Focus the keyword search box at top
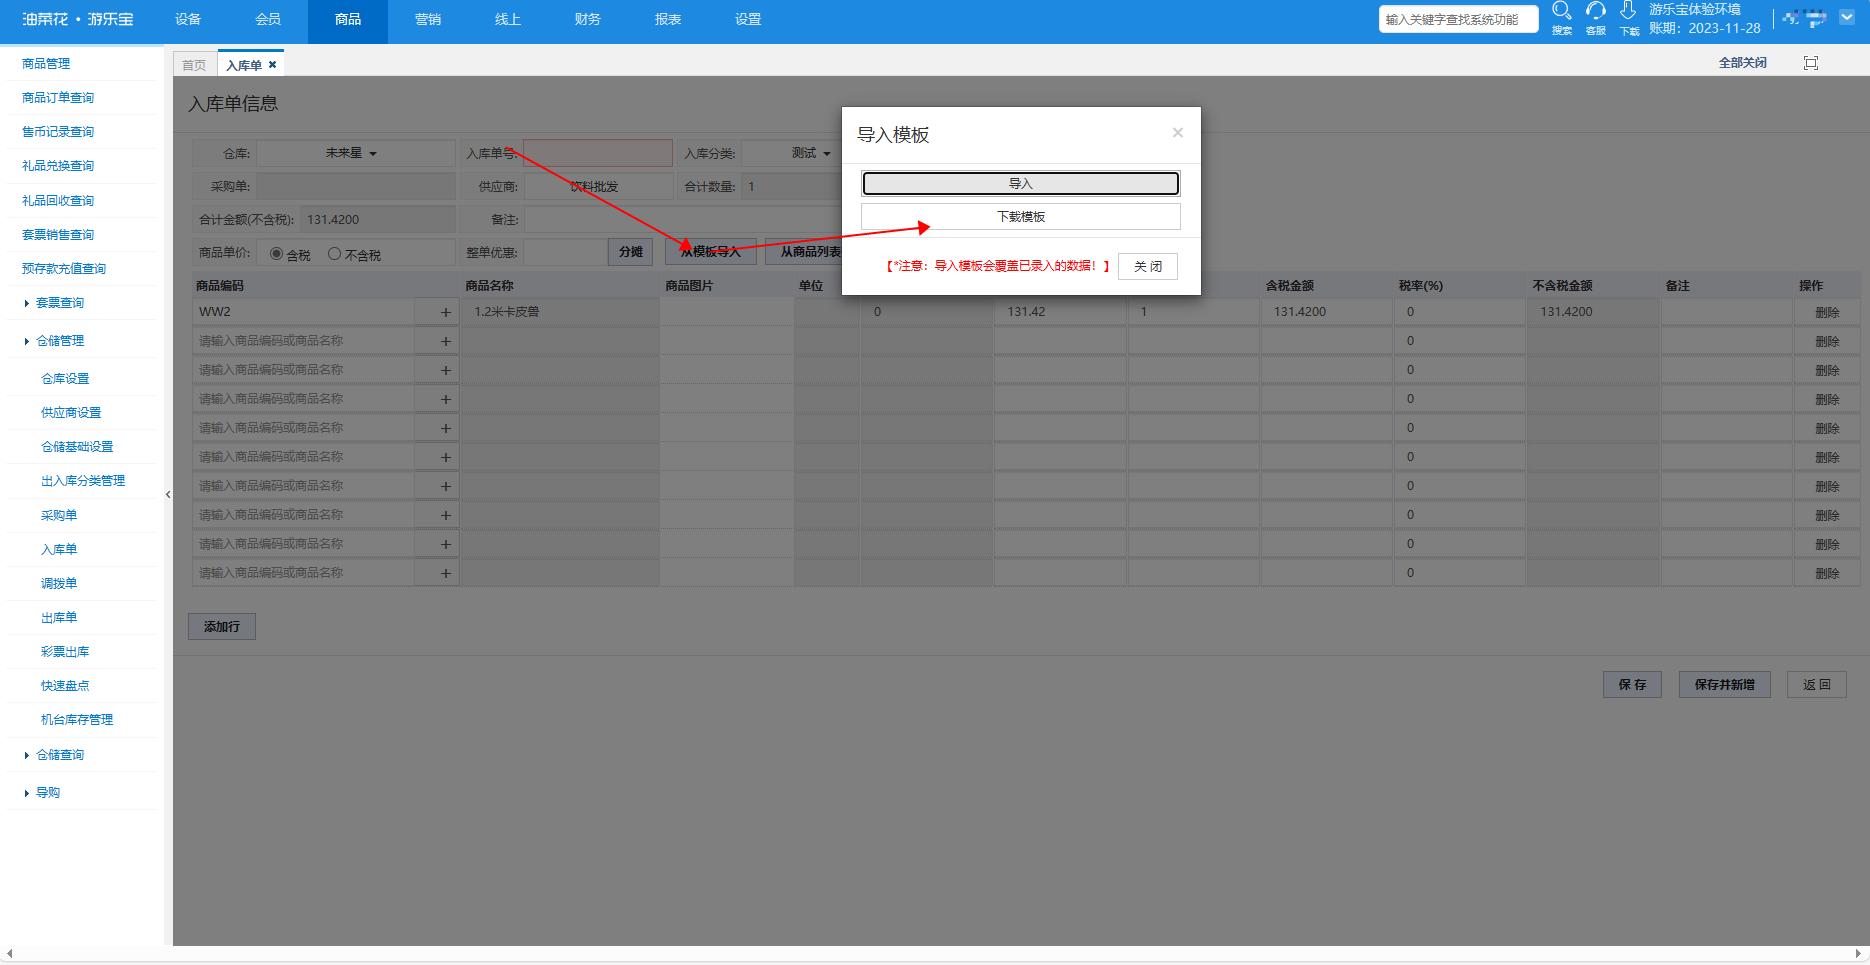Image resolution: width=1870 pixels, height=965 pixels. [1458, 19]
